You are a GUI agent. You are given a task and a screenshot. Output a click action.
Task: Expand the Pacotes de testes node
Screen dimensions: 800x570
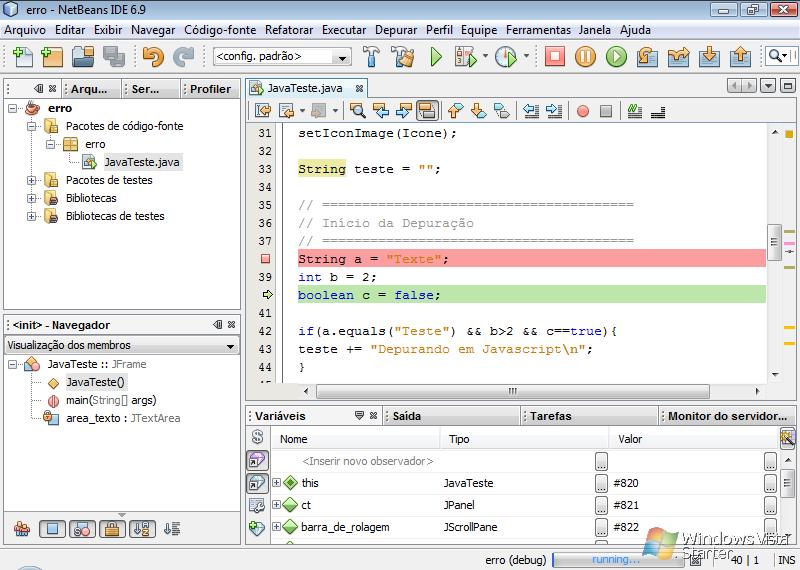pos(32,180)
